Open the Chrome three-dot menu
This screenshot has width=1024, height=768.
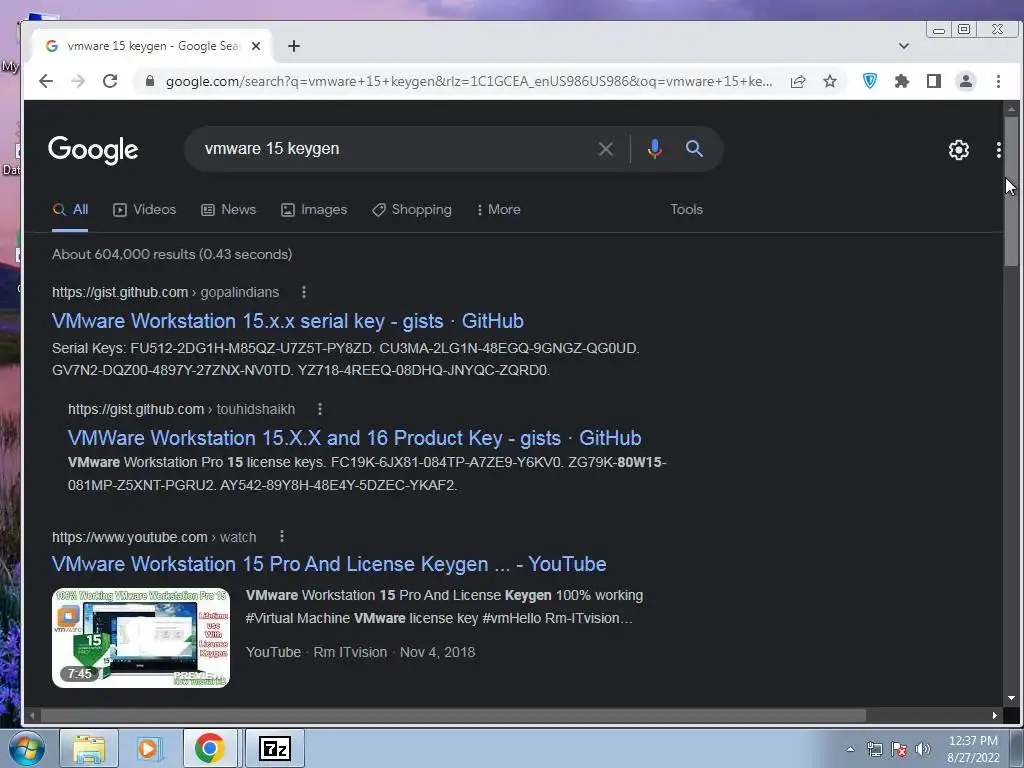[x=998, y=81]
